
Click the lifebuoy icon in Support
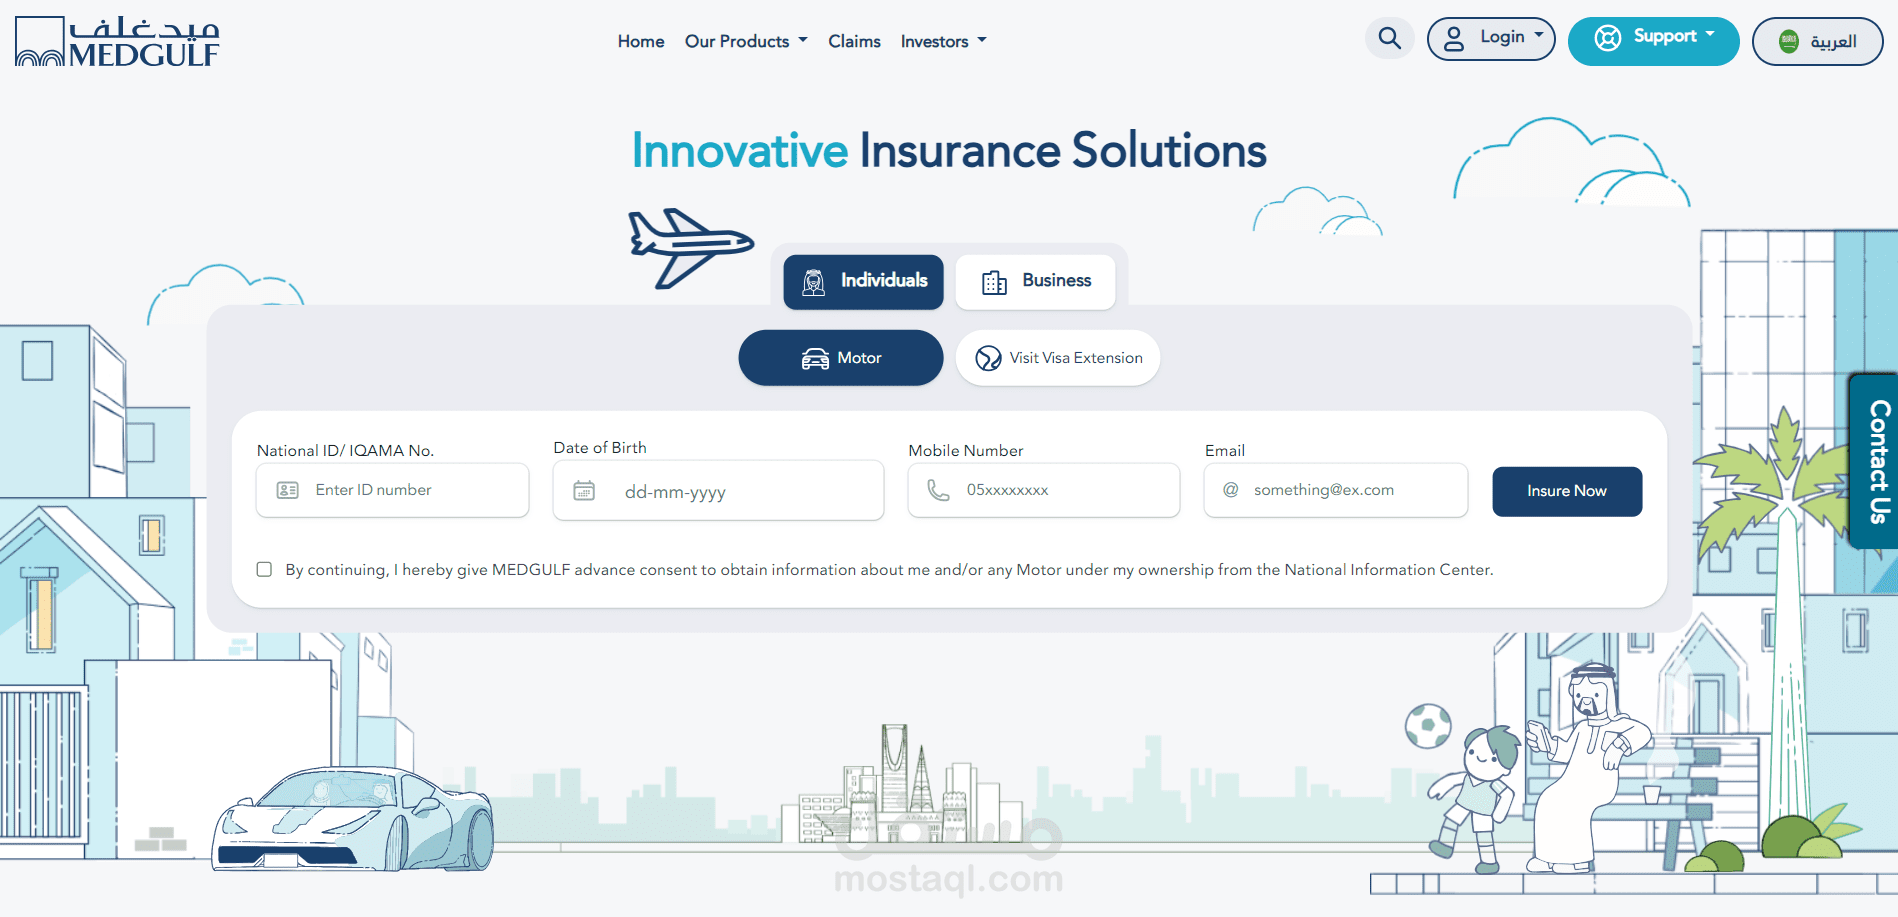[x=1608, y=38]
